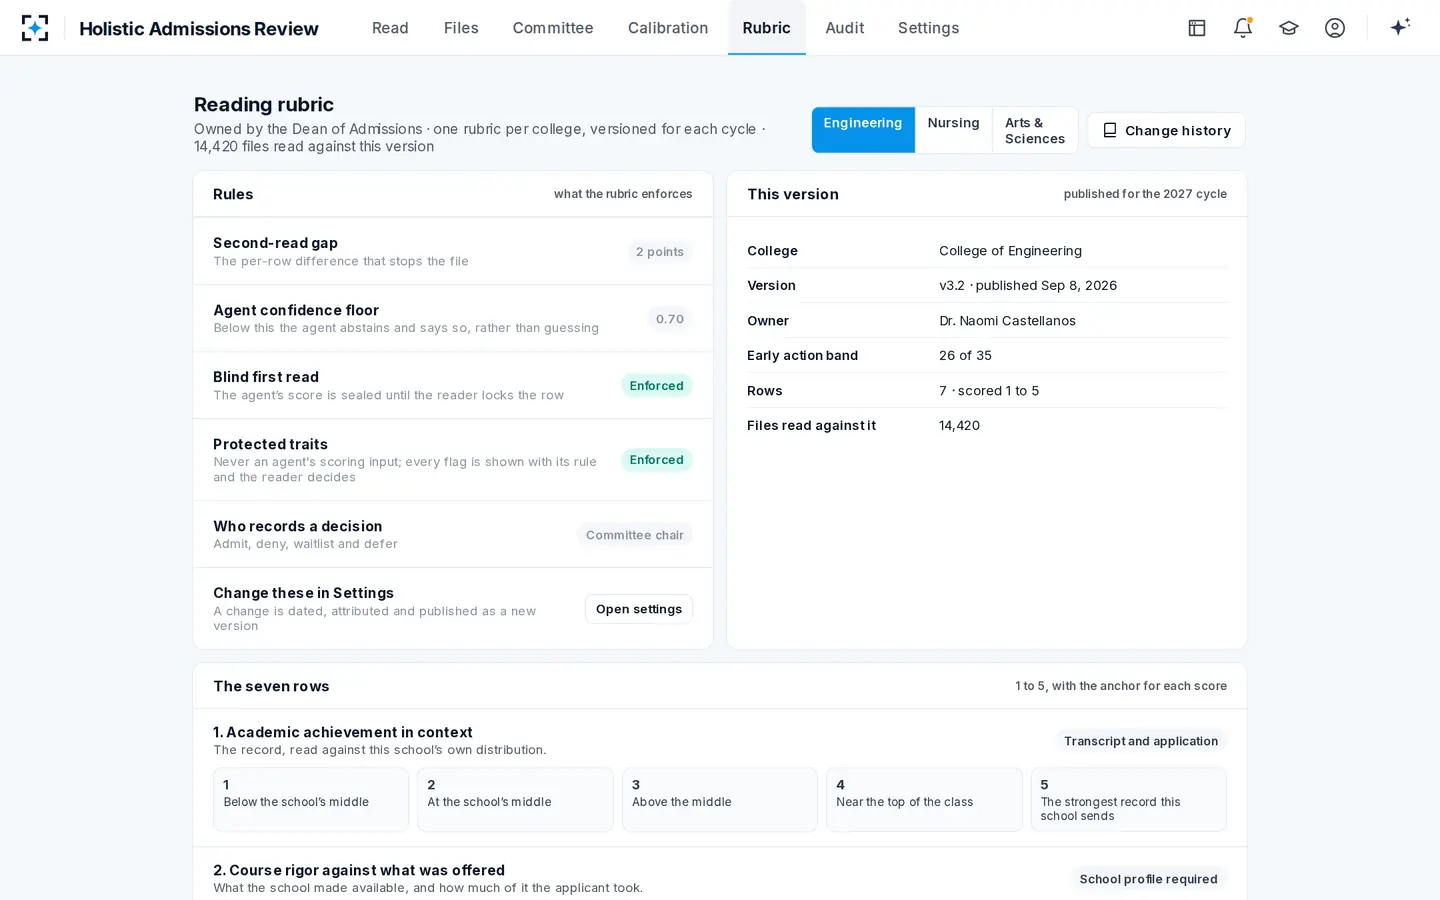Open the notifications bell
Viewport: 1440px width, 900px height.
click(x=1243, y=28)
